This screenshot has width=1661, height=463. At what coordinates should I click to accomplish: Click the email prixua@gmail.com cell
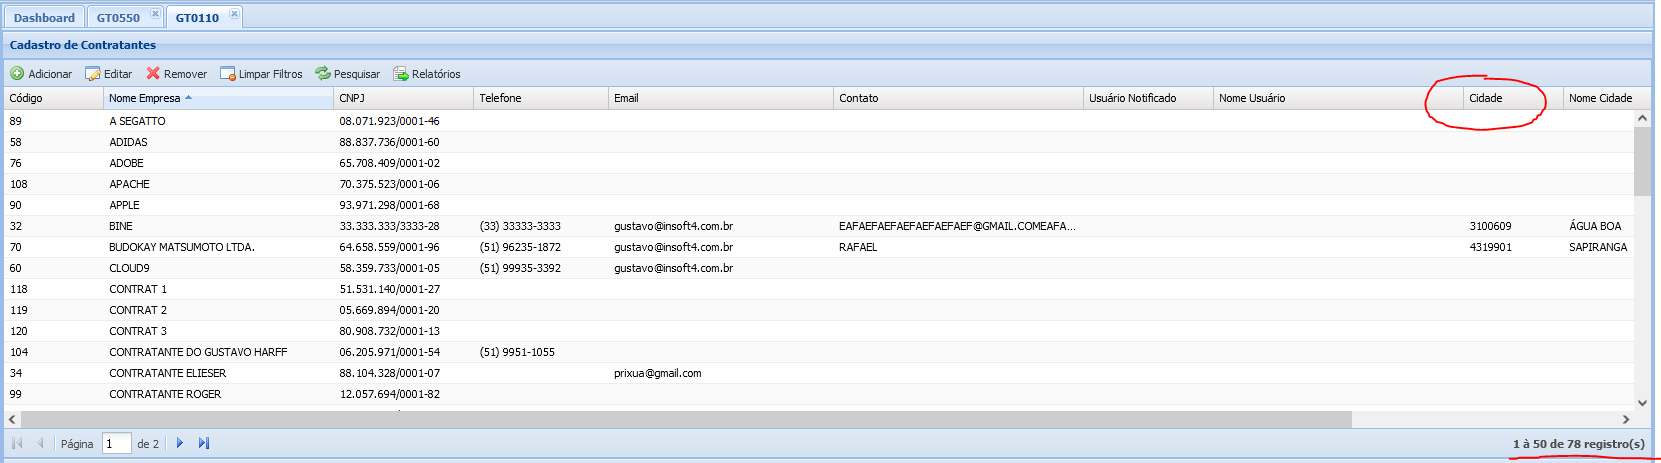tap(721, 373)
